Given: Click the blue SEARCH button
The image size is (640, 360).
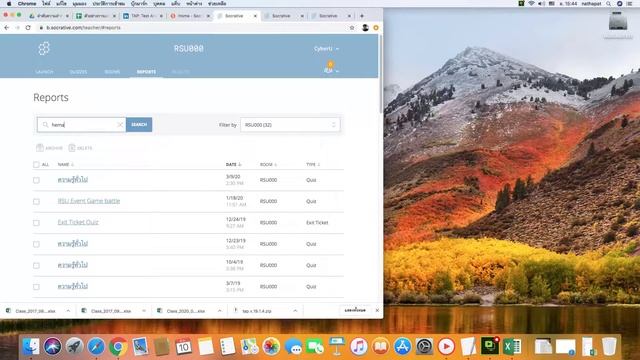Looking at the screenshot, I should pos(139,124).
